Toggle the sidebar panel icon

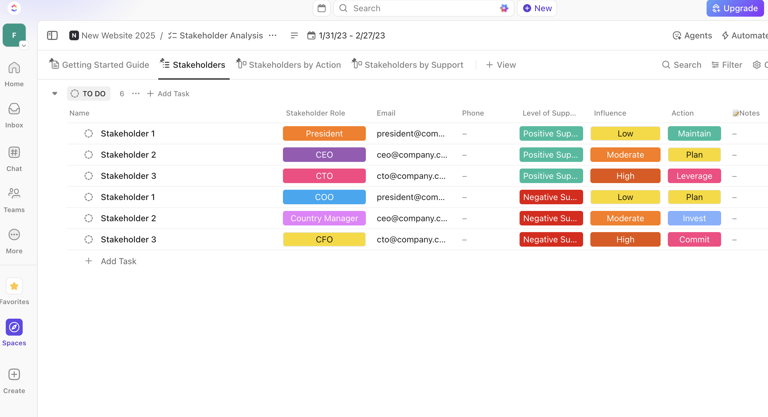point(52,36)
